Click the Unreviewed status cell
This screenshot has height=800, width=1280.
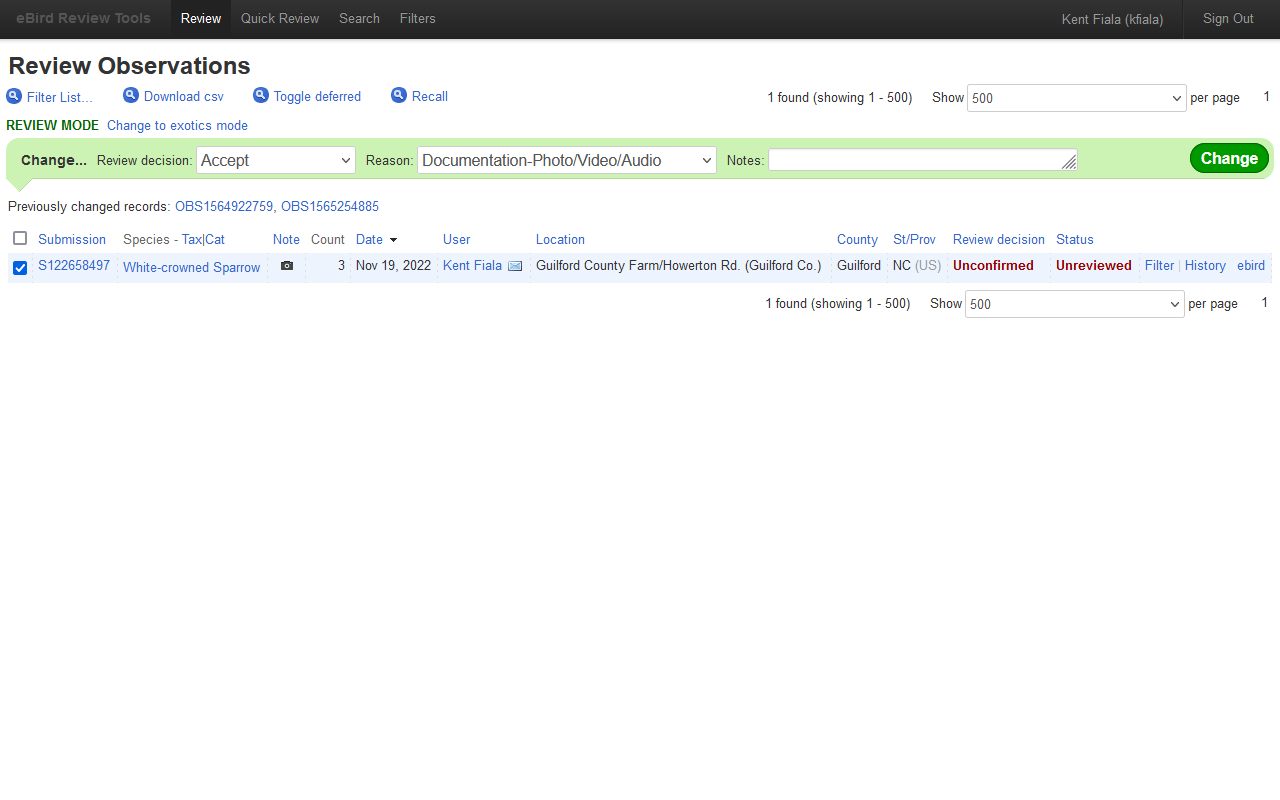coord(1094,266)
